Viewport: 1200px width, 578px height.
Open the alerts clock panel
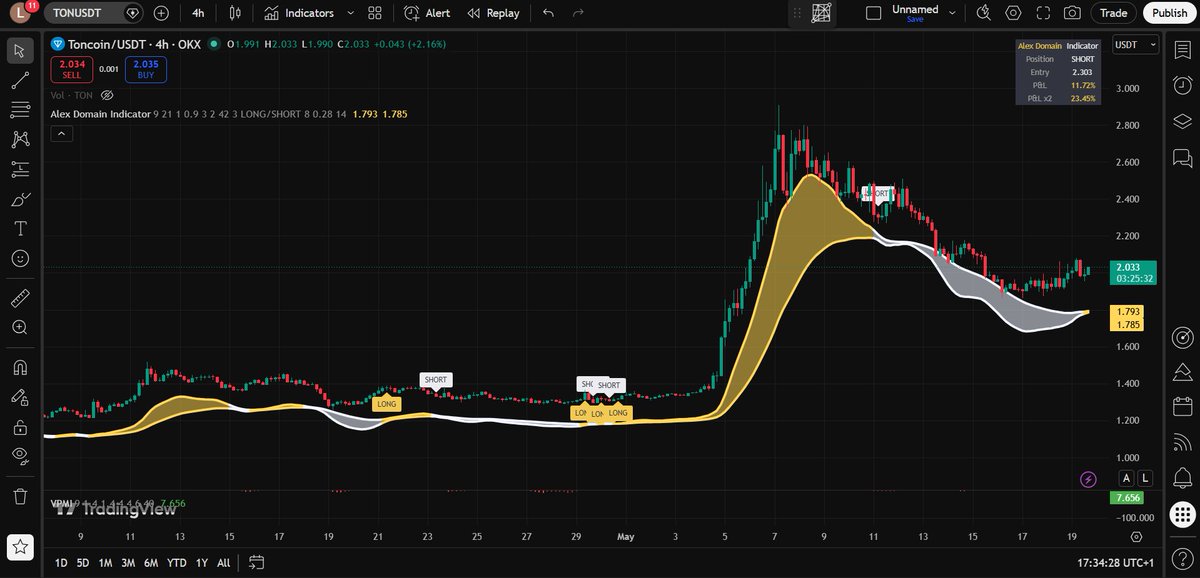[1181, 86]
